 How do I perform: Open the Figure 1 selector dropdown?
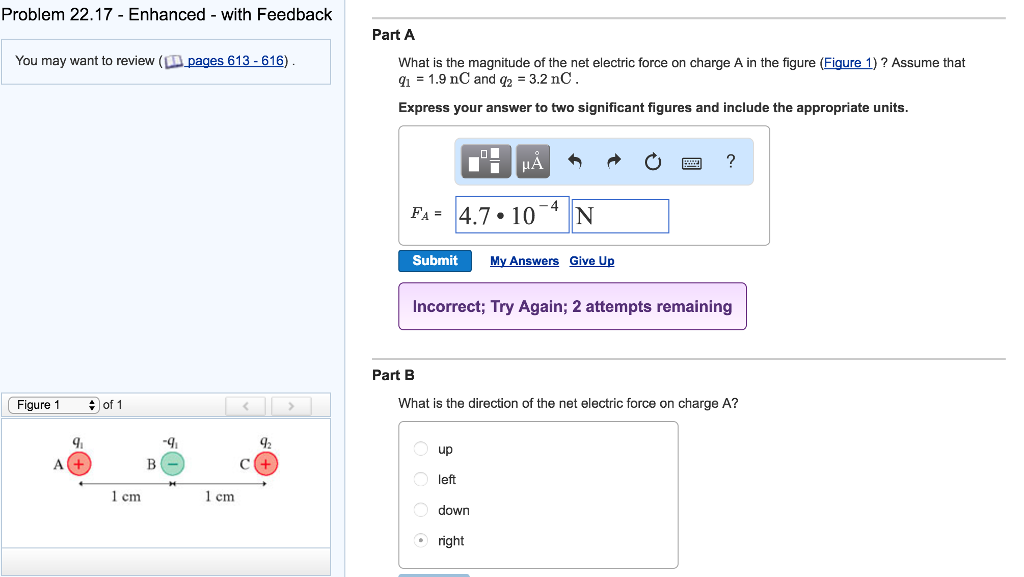point(54,405)
